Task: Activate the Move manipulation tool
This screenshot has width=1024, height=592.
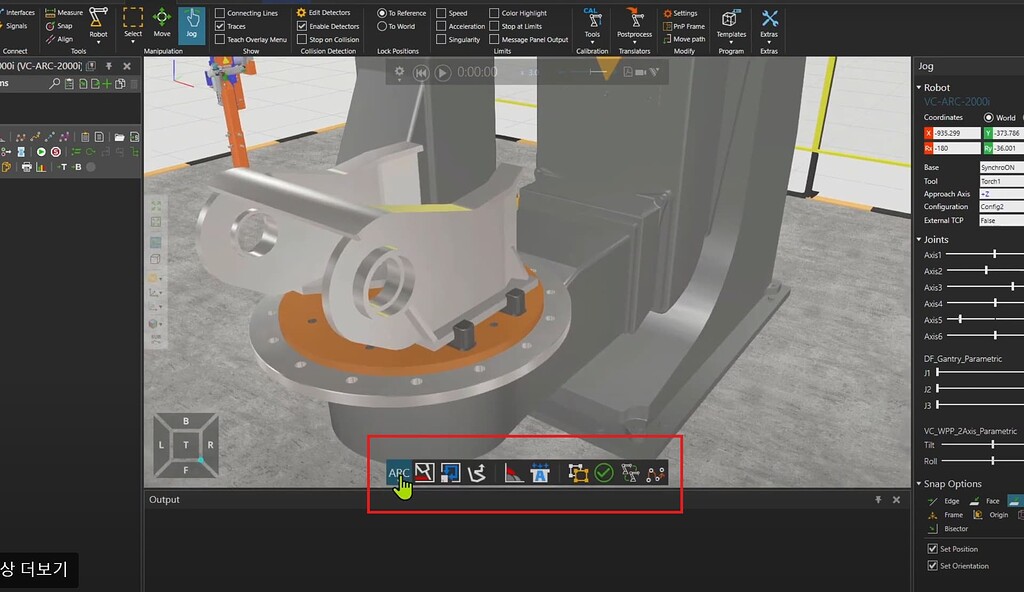Action: pos(162,23)
